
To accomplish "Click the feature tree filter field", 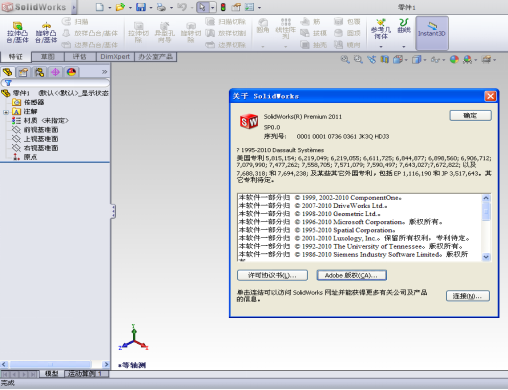I will tap(55, 83).
